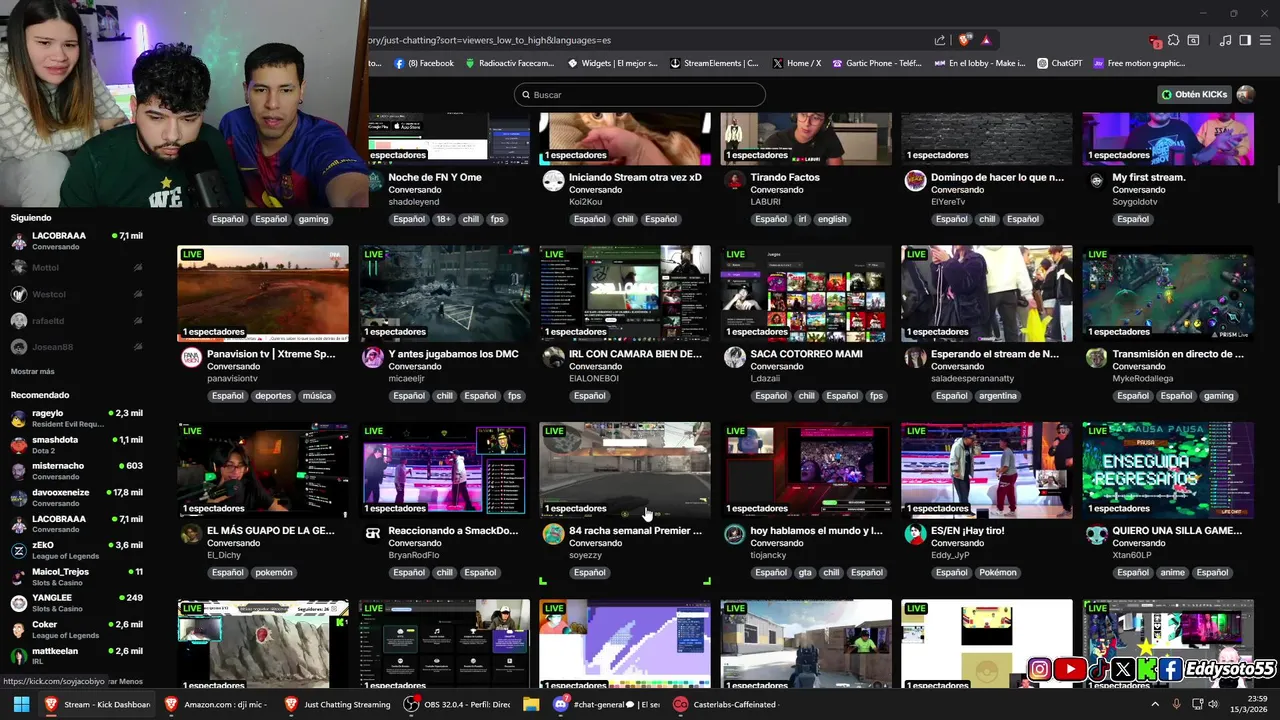This screenshot has width=1280, height=720.
Task: Open the StreamElements bookmark
Action: click(714, 63)
